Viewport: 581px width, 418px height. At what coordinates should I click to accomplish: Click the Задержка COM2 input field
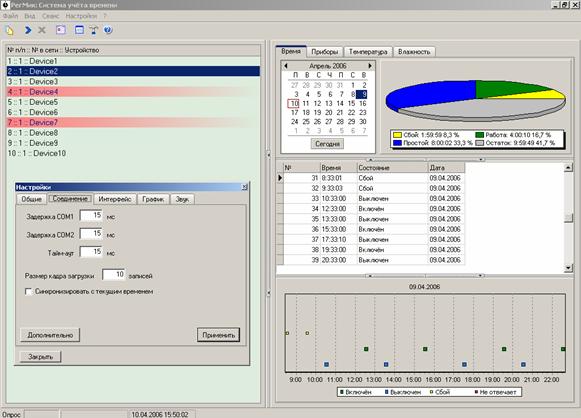coord(91,234)
